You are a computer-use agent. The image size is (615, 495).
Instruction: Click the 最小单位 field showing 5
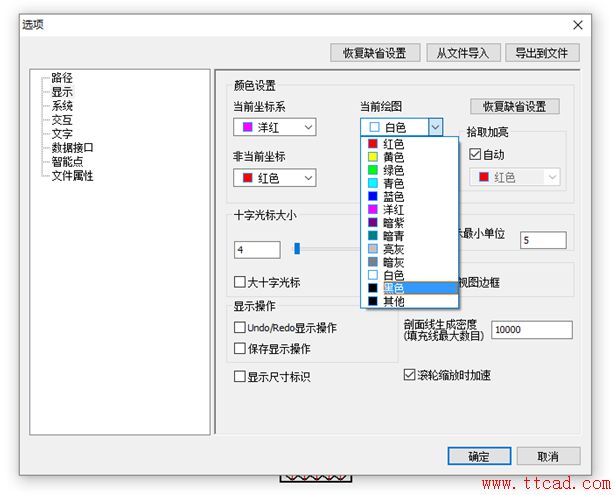(x=543, y=240)
